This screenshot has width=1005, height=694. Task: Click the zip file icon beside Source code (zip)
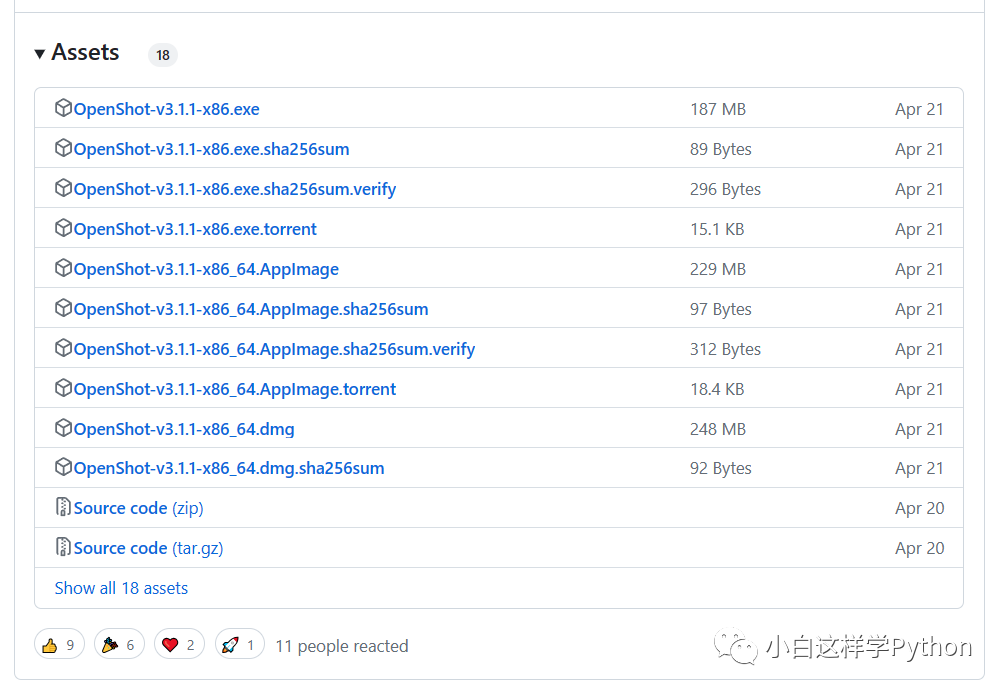63,507
